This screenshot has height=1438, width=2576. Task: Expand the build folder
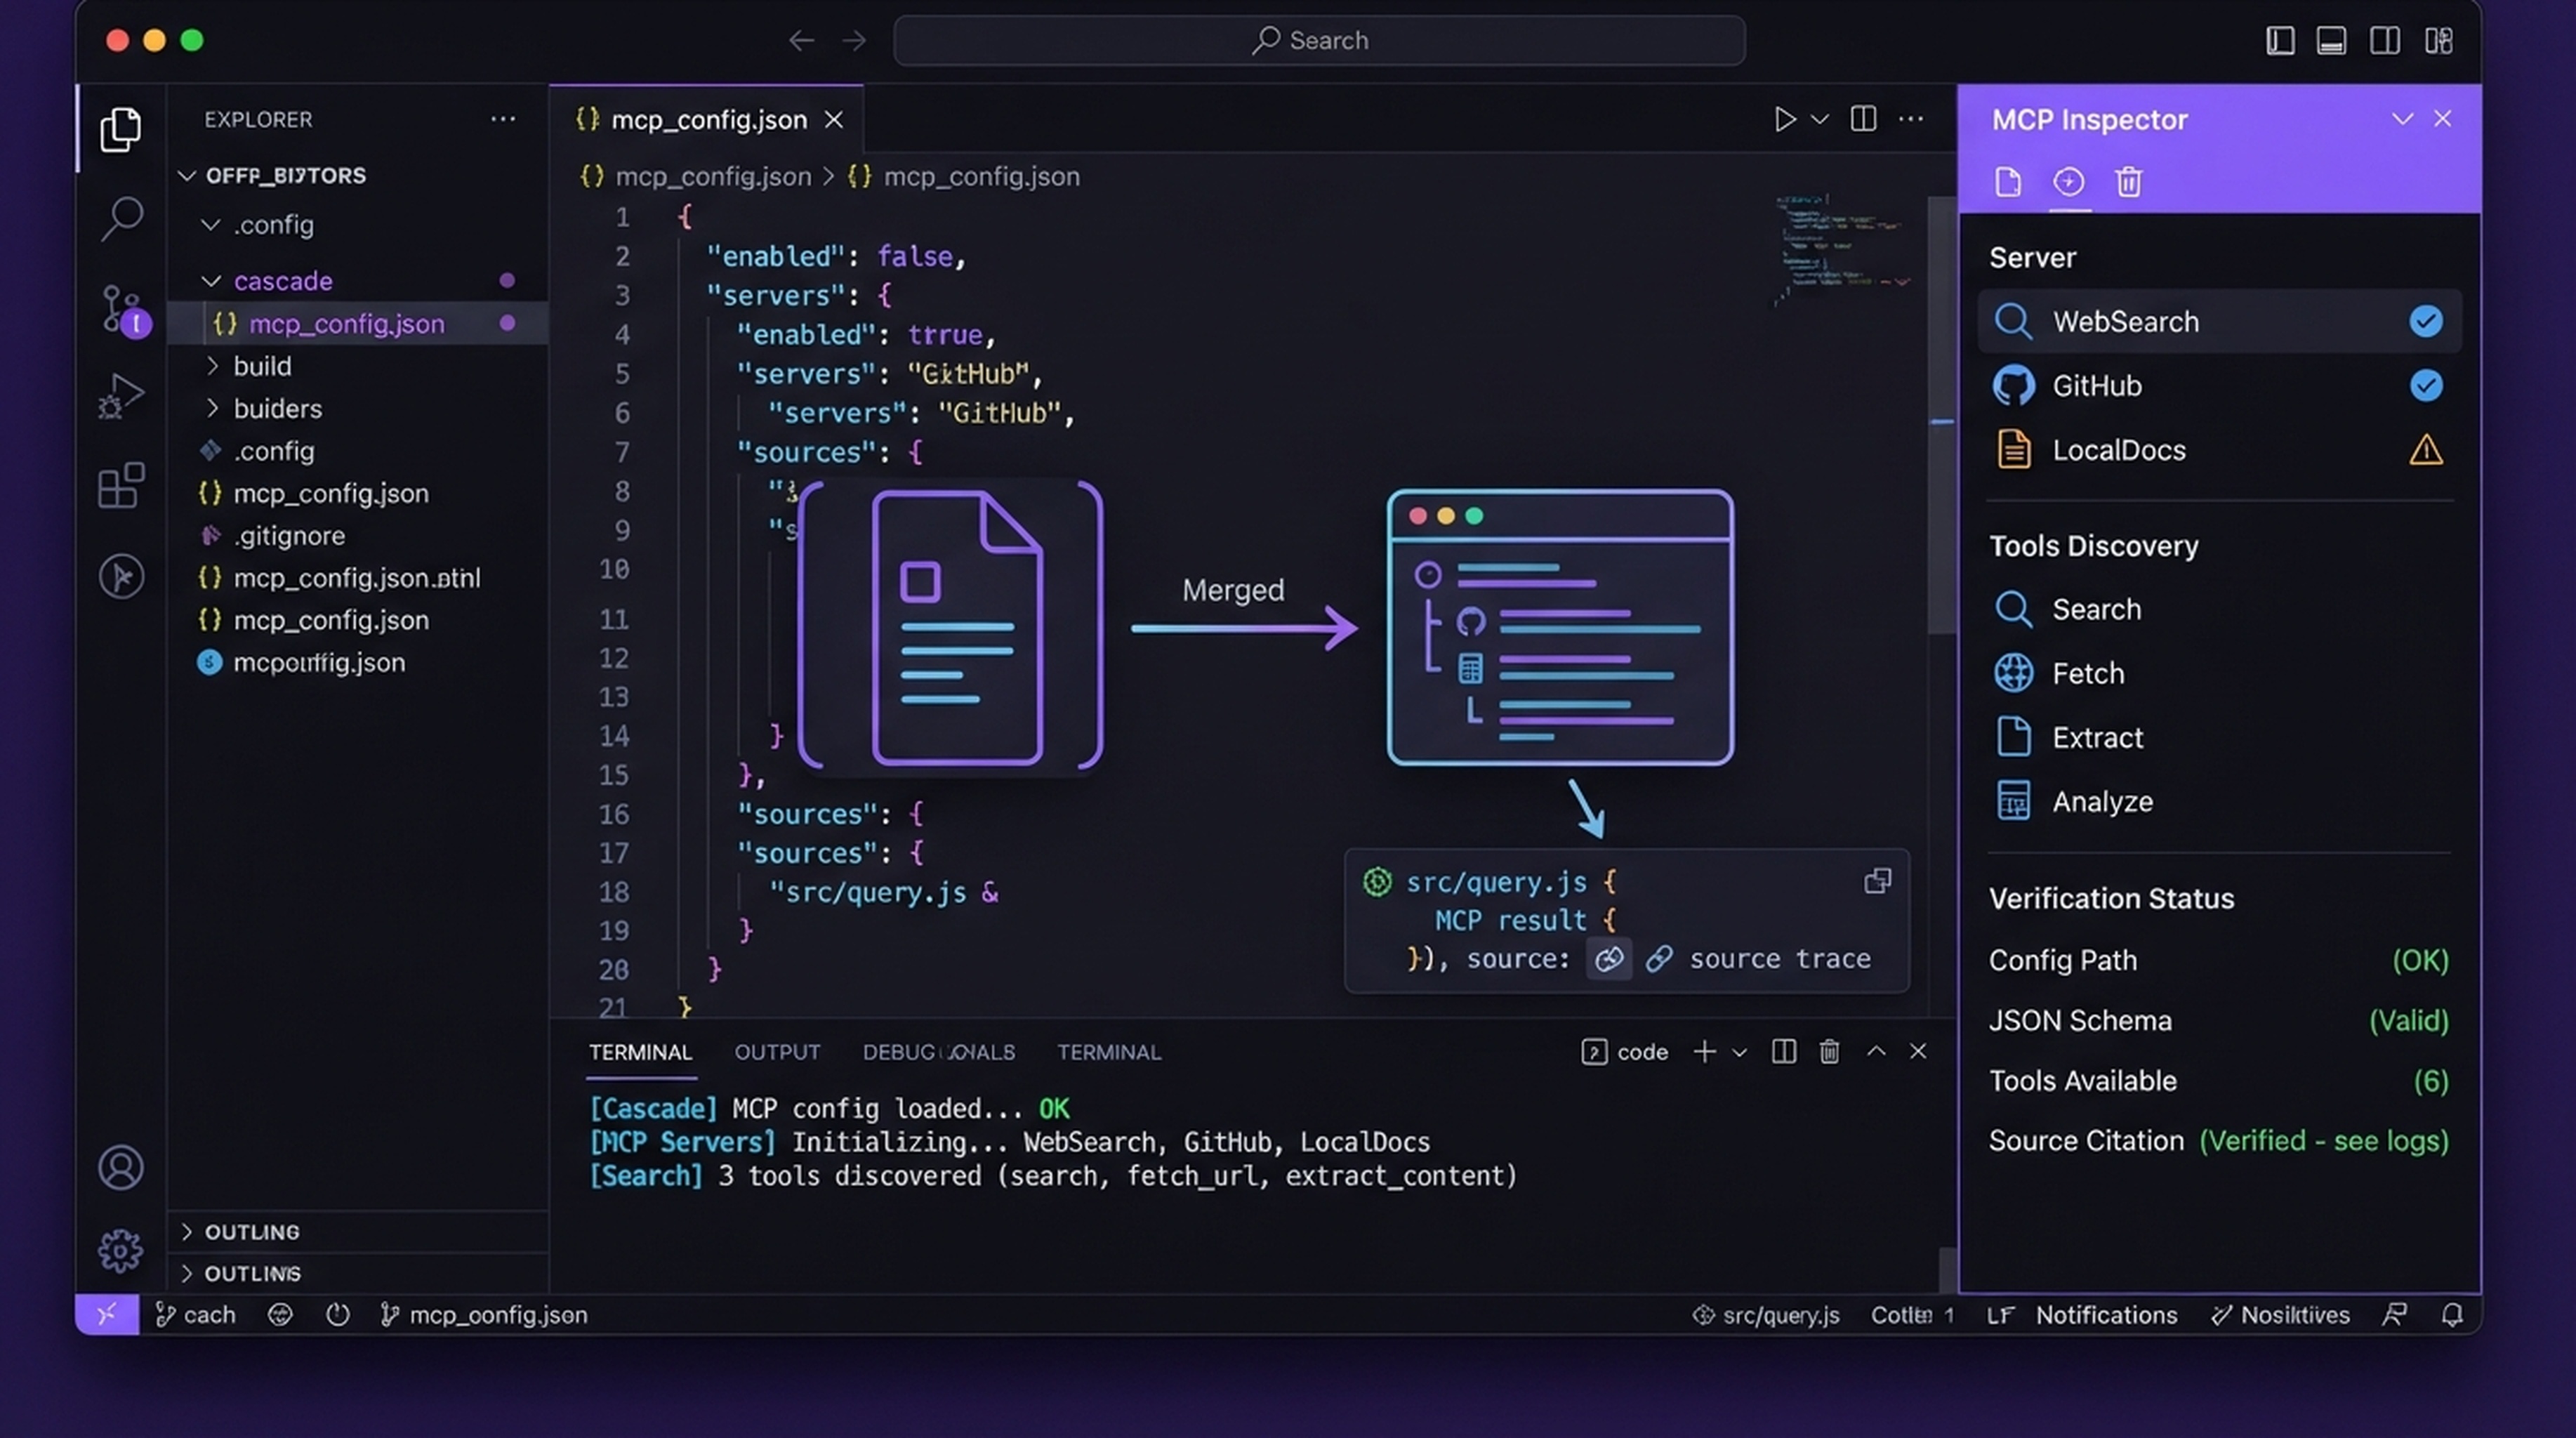pos(212,366)
